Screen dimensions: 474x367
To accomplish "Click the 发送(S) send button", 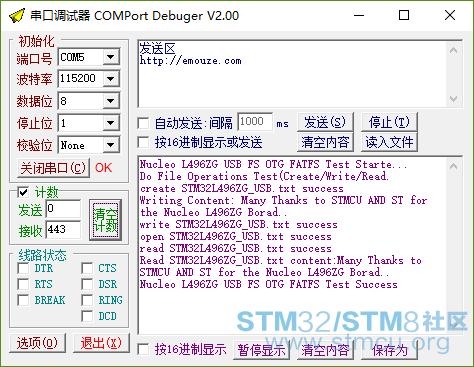I will pos(325,122).
